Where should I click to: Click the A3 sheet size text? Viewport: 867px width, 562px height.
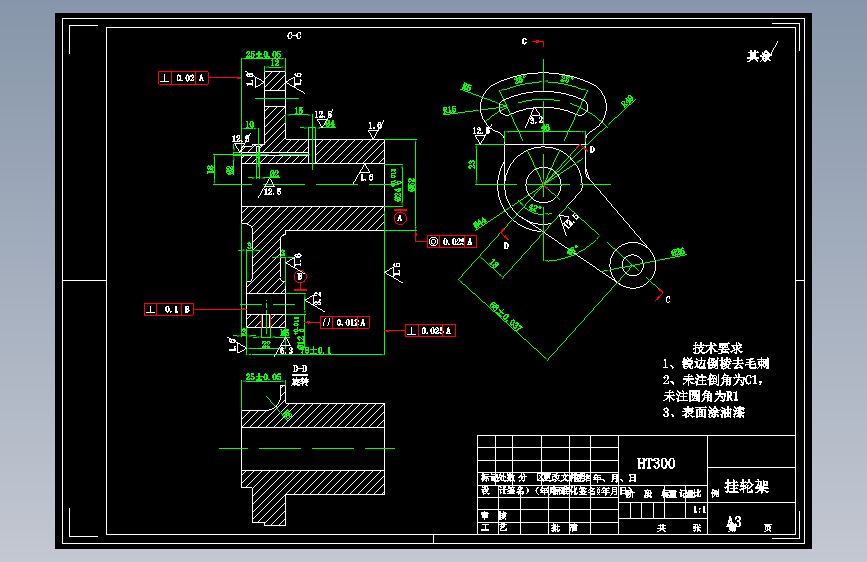(734, 521)
